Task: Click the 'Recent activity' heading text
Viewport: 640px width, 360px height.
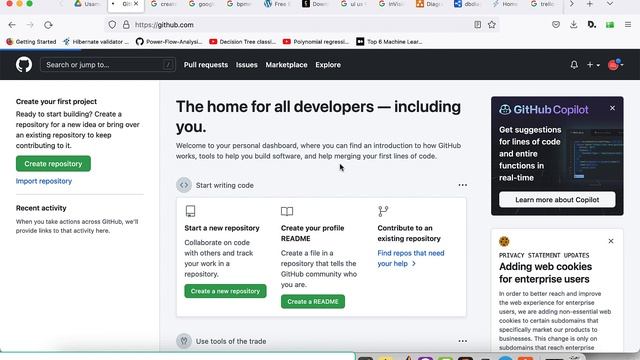Action: tap(41, 208)
